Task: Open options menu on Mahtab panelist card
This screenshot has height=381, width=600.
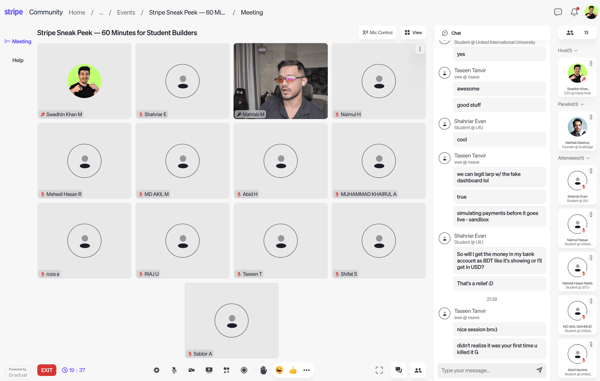Action: click(591, 117)
